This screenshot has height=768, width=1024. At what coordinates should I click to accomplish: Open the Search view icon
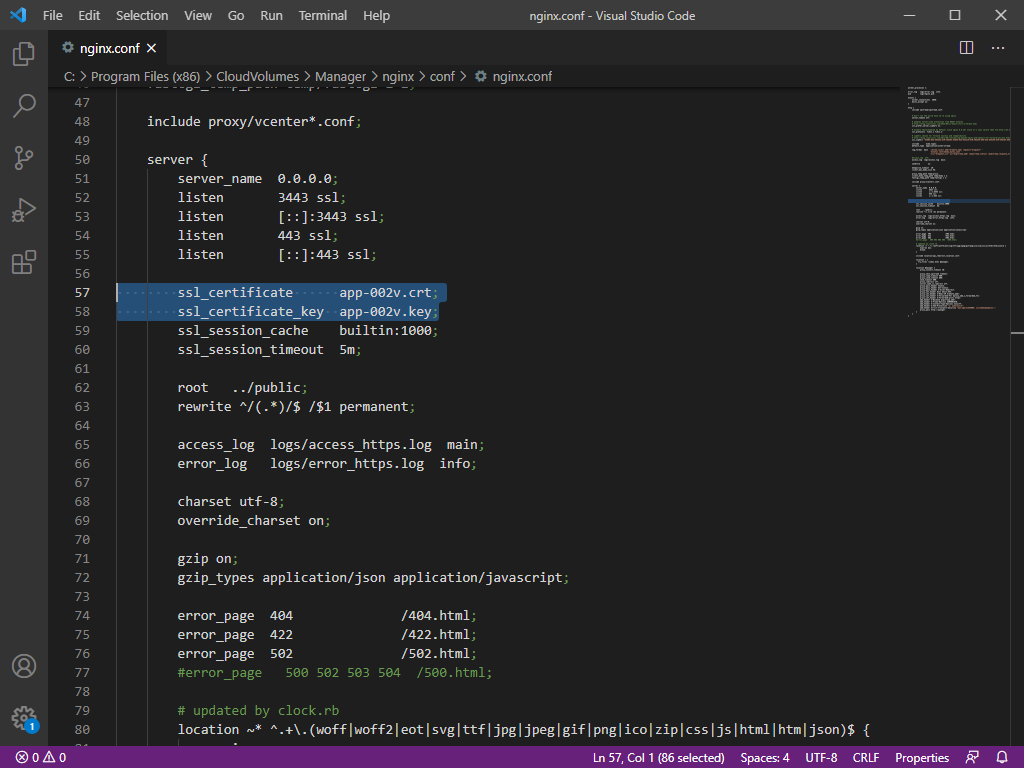coord(24,105)
